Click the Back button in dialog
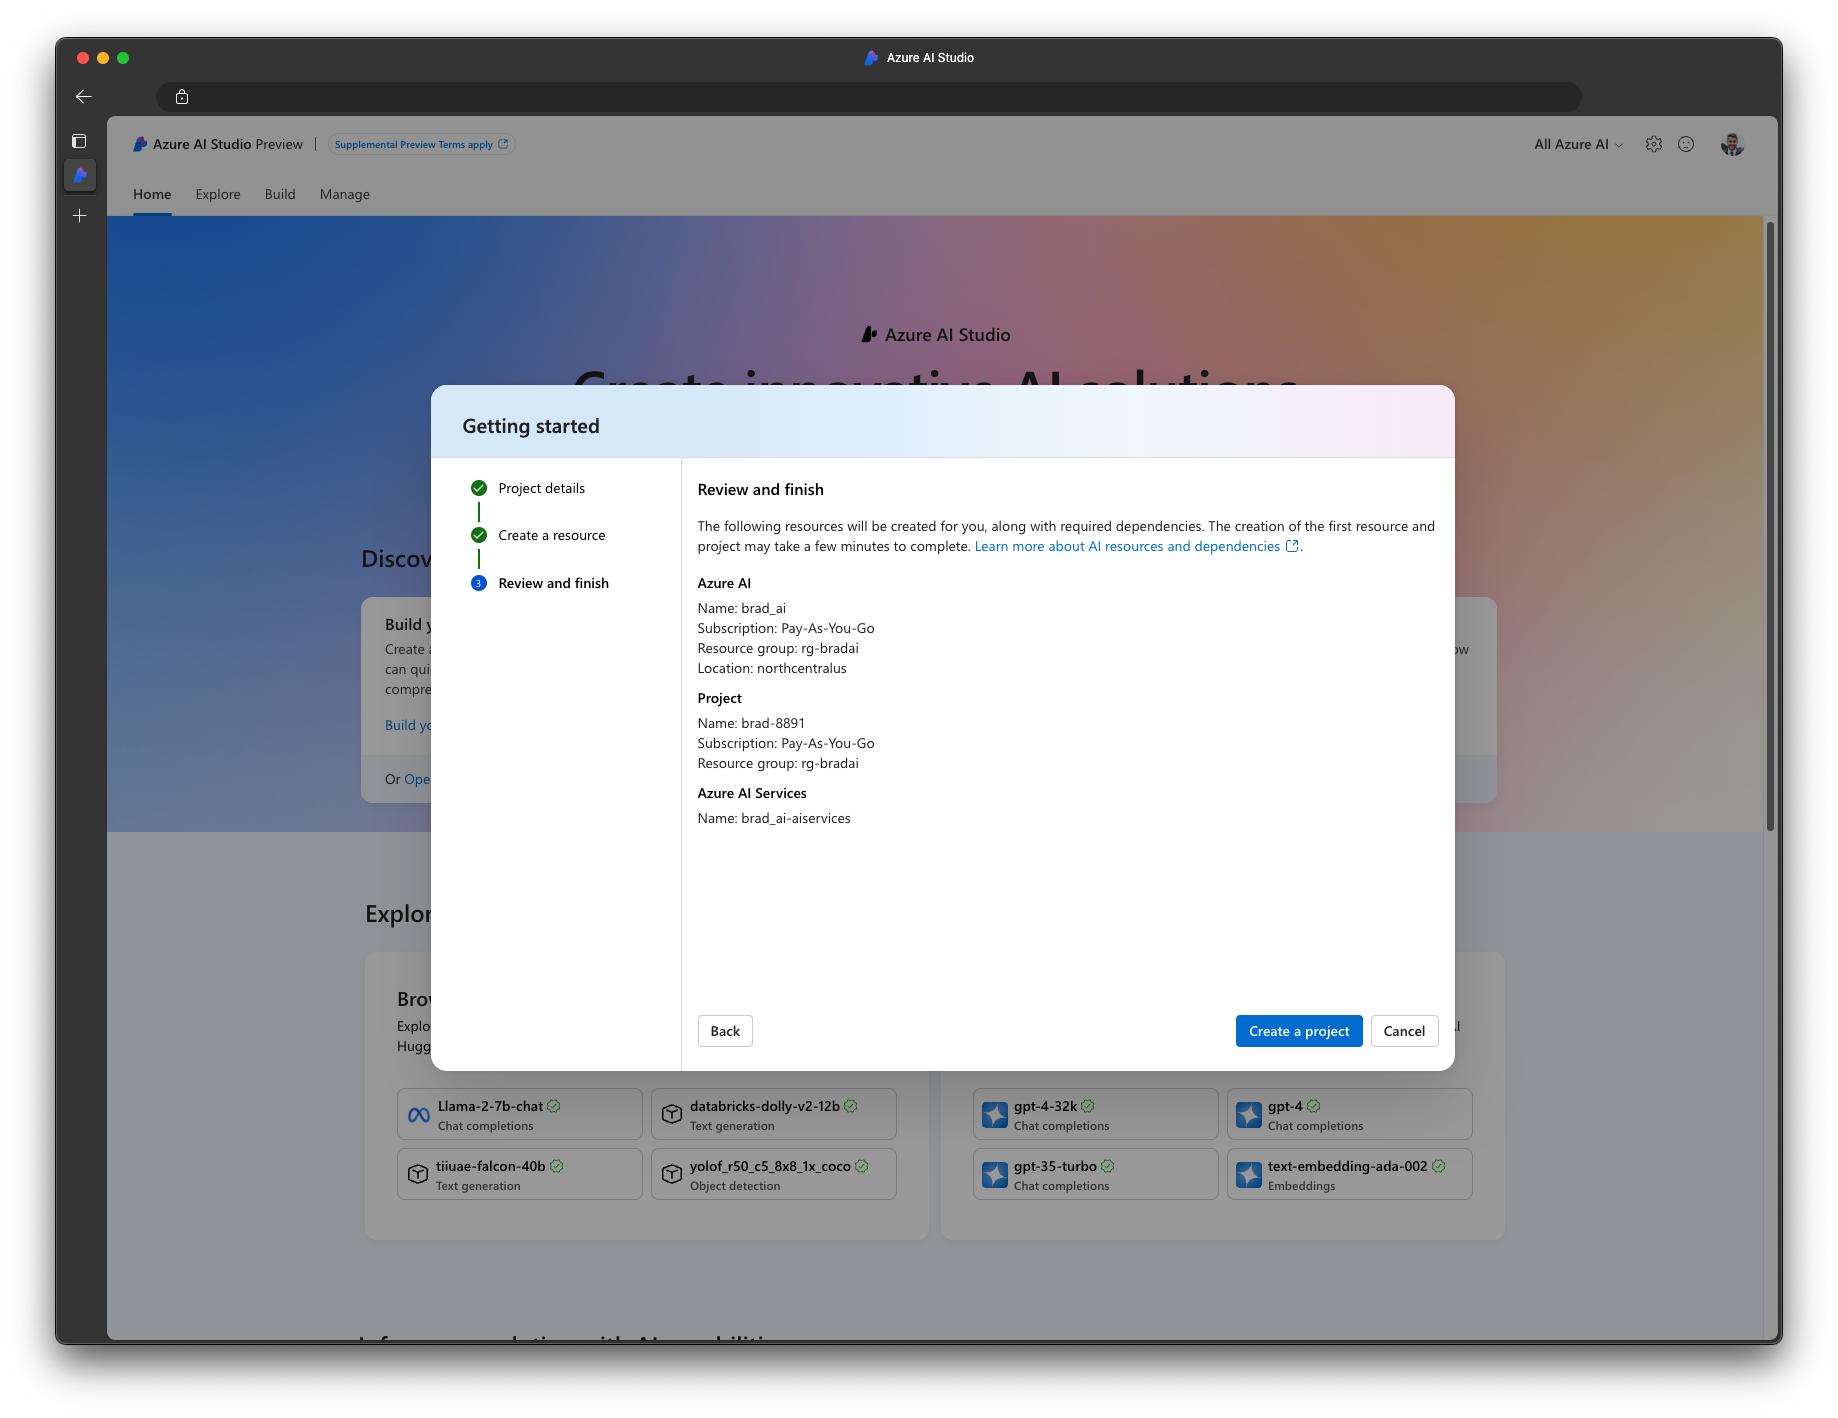This screenshot has height=1418, width=1838. [725, 1031]
